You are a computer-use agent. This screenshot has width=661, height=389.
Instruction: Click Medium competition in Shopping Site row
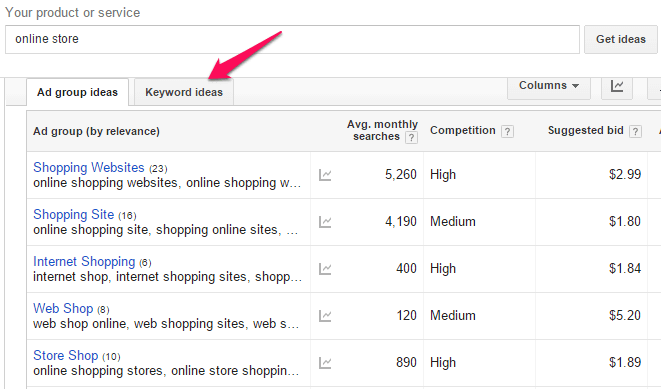[x=453, y=222]
